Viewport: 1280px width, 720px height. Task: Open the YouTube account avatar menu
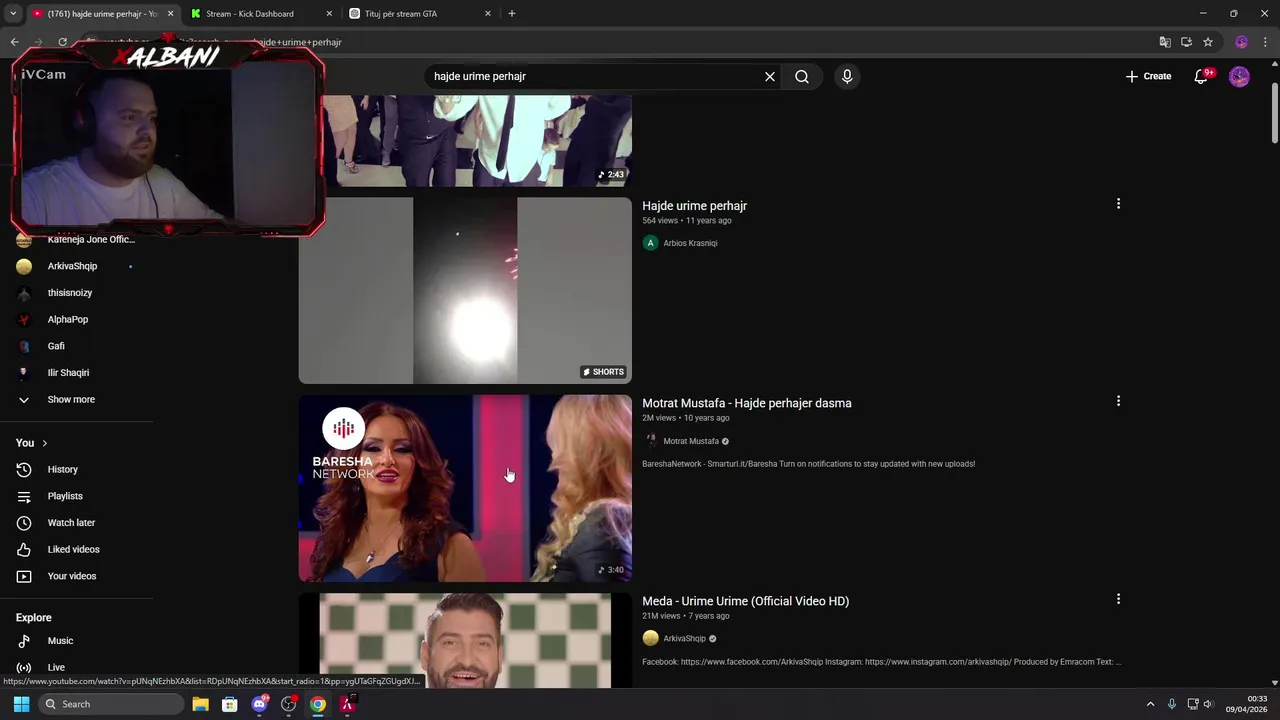click(1239, 76)
